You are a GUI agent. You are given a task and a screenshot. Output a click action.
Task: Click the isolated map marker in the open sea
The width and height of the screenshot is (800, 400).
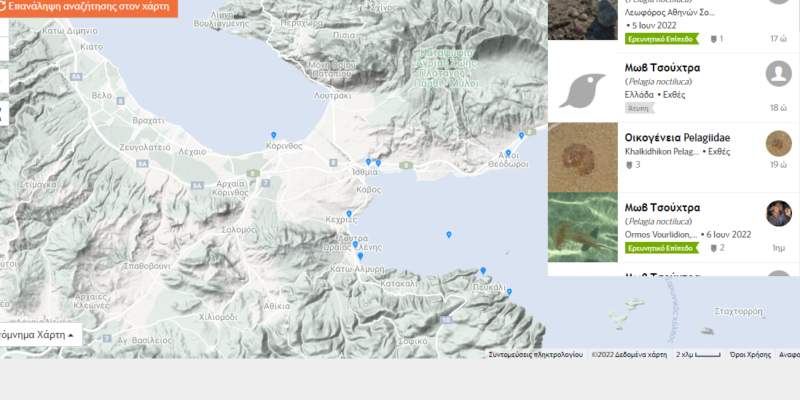click(448, 234)
